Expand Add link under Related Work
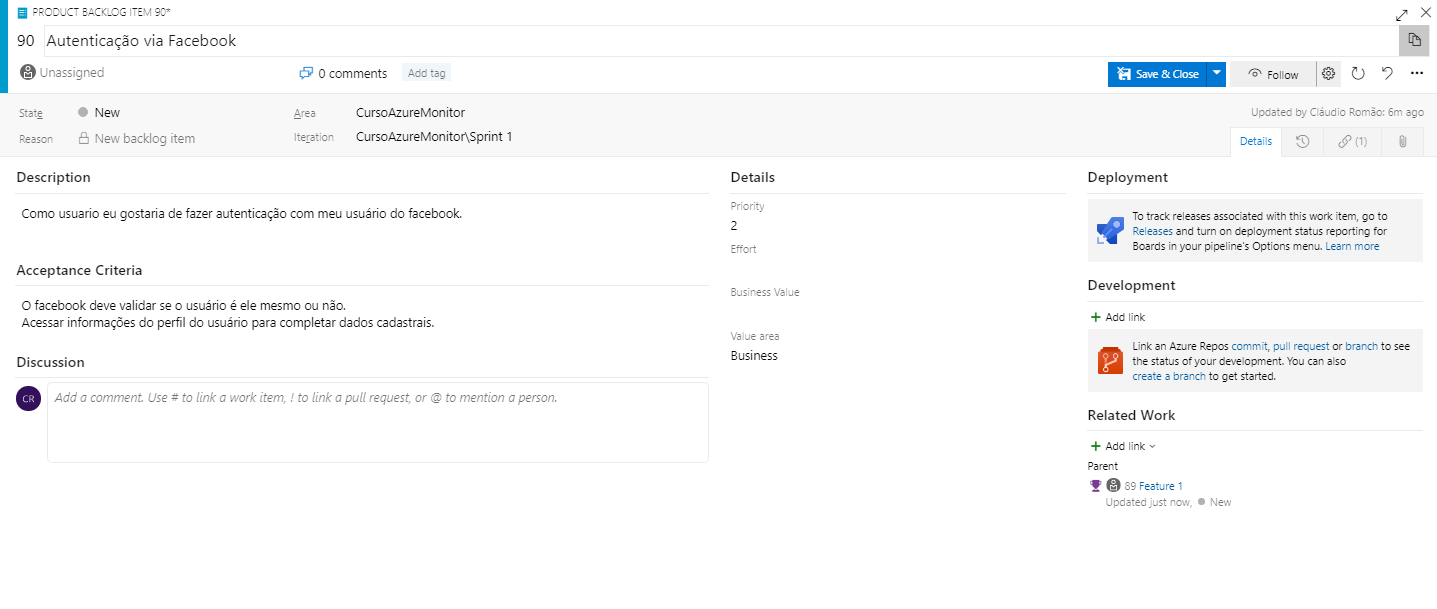 point(1122,446)
